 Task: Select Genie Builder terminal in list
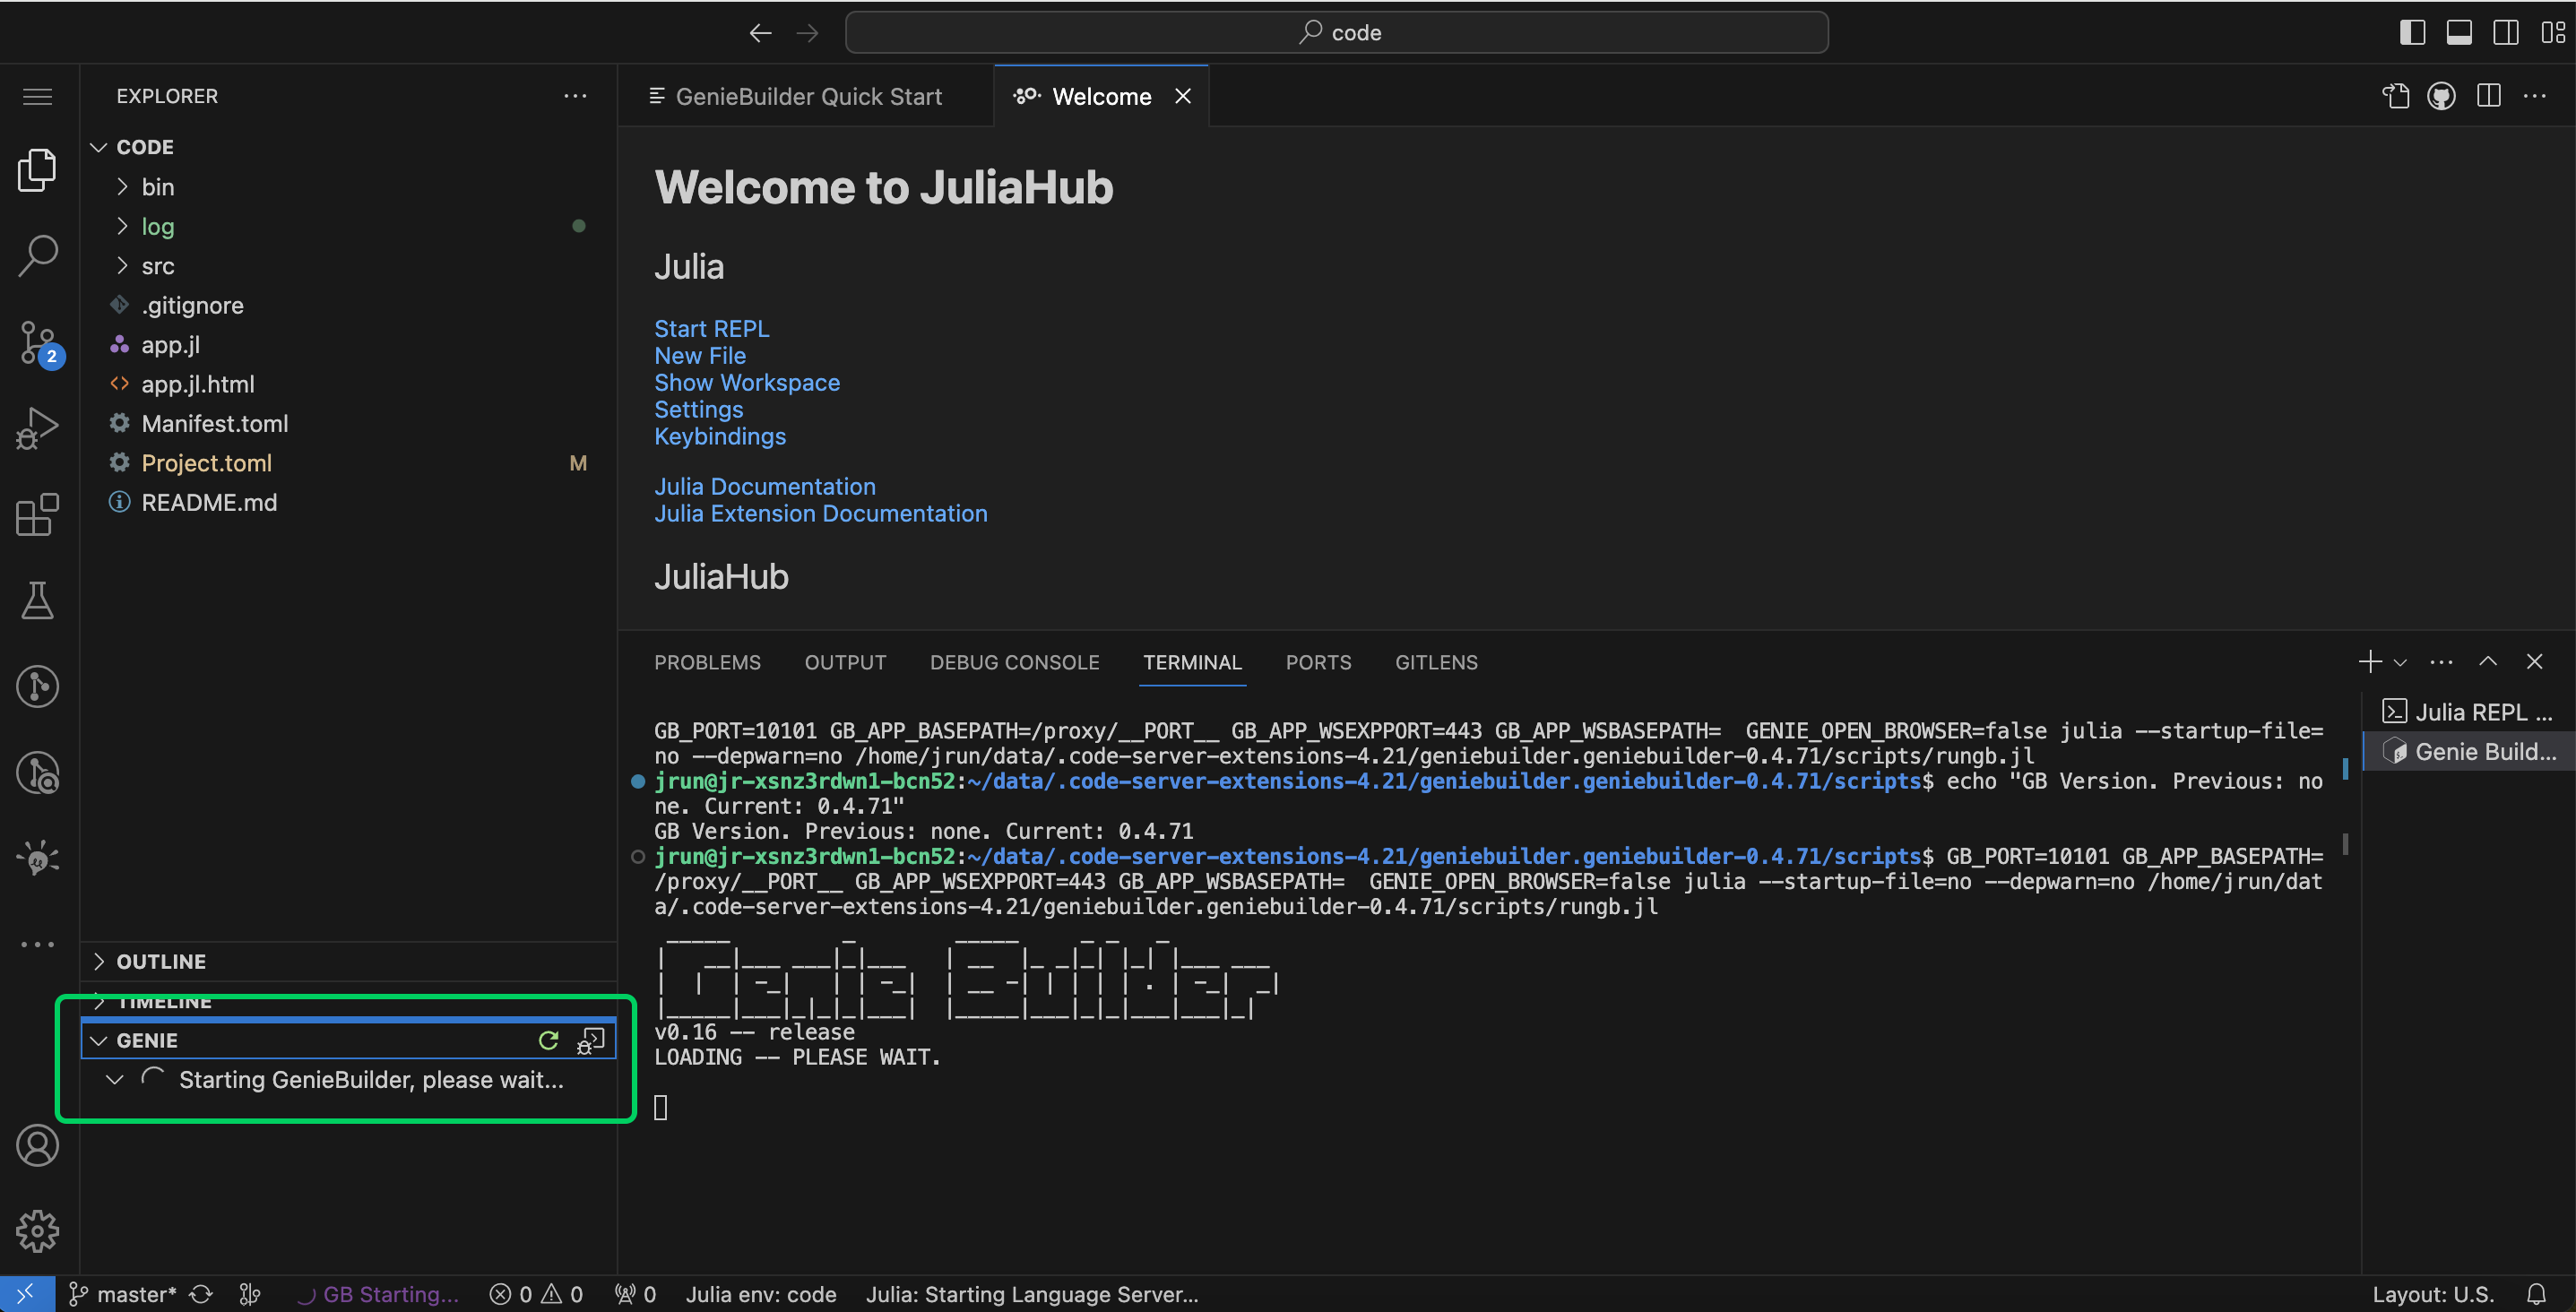(x=2469, y=752)
